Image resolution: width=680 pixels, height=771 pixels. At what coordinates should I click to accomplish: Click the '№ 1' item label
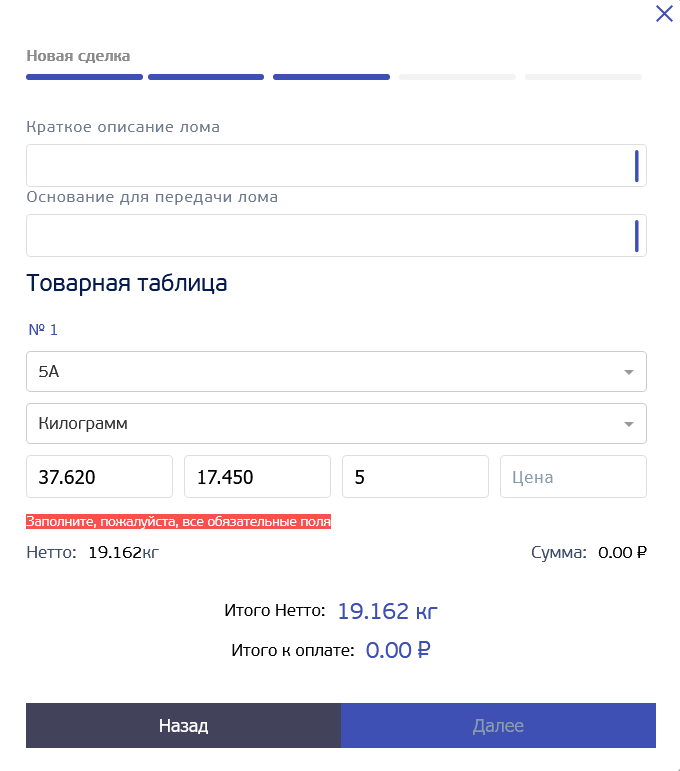click(x=43, y=329)
